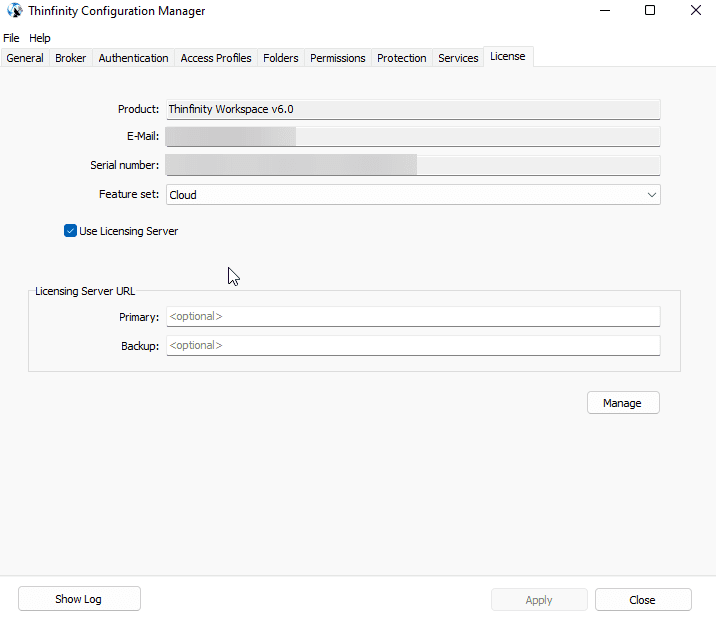Click the Serial number field
The image size is (716, 620).
click(413, 165)
